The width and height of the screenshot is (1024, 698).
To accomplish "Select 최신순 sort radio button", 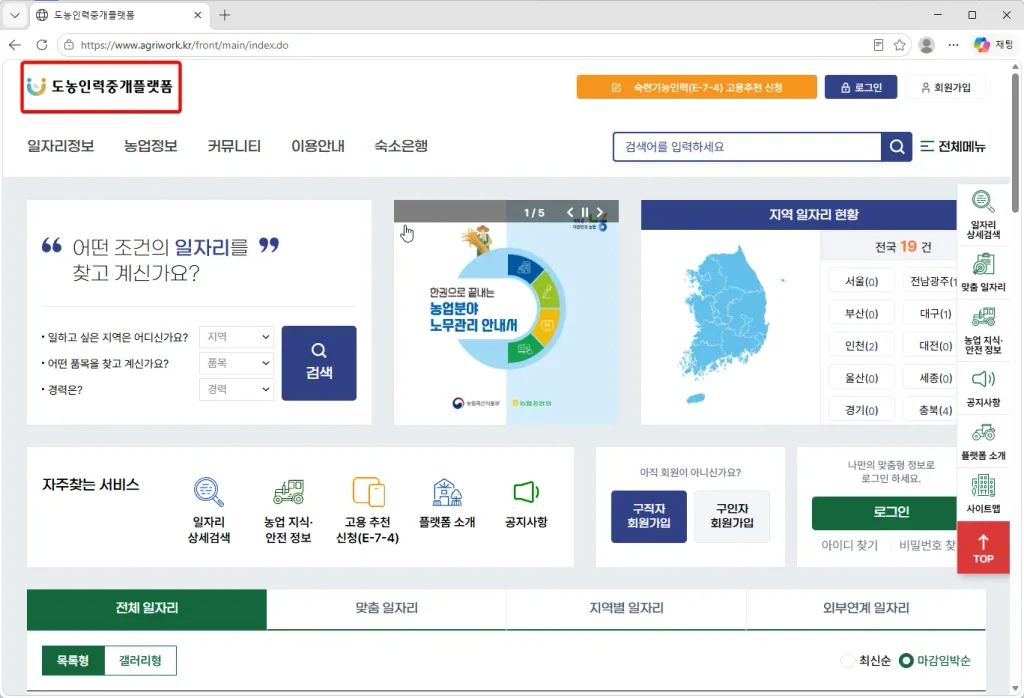I will (x=847, y=661).
